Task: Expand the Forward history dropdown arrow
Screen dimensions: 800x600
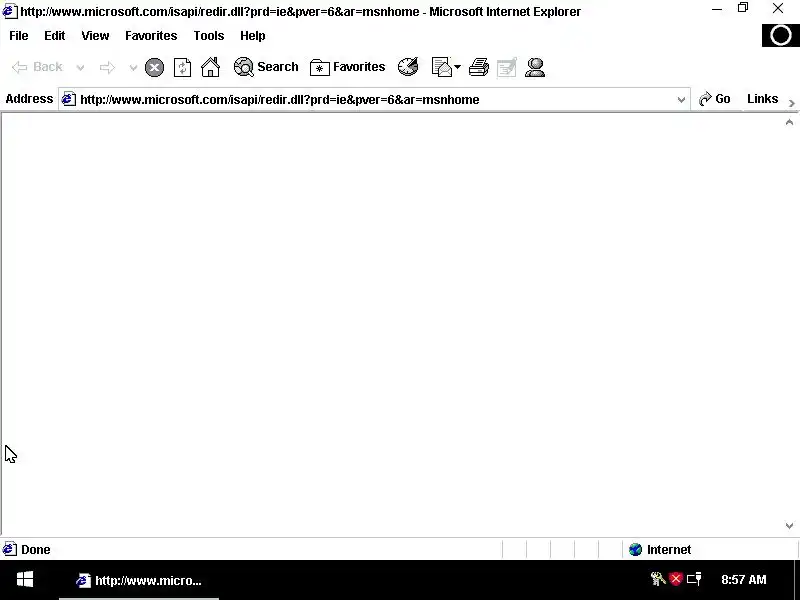Action: coord(133,67)
